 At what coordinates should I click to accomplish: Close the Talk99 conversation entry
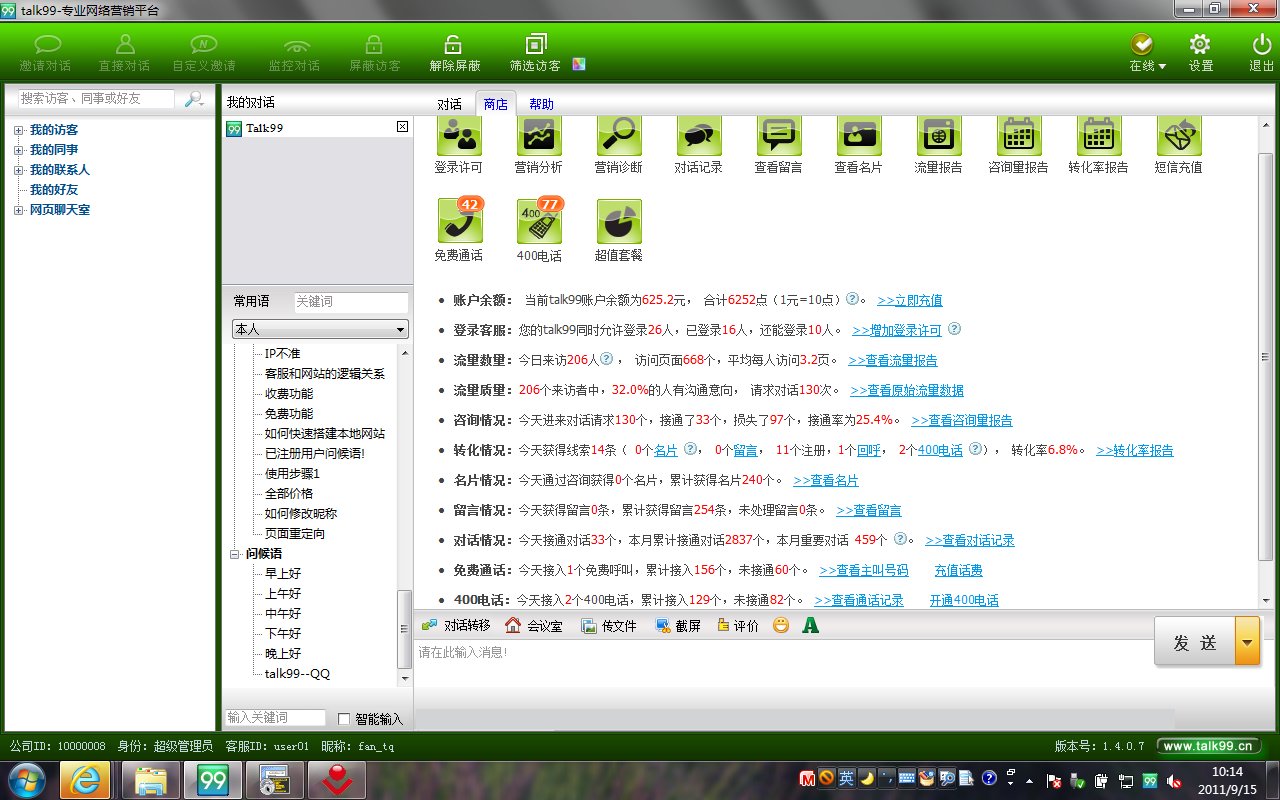[402, 127]
